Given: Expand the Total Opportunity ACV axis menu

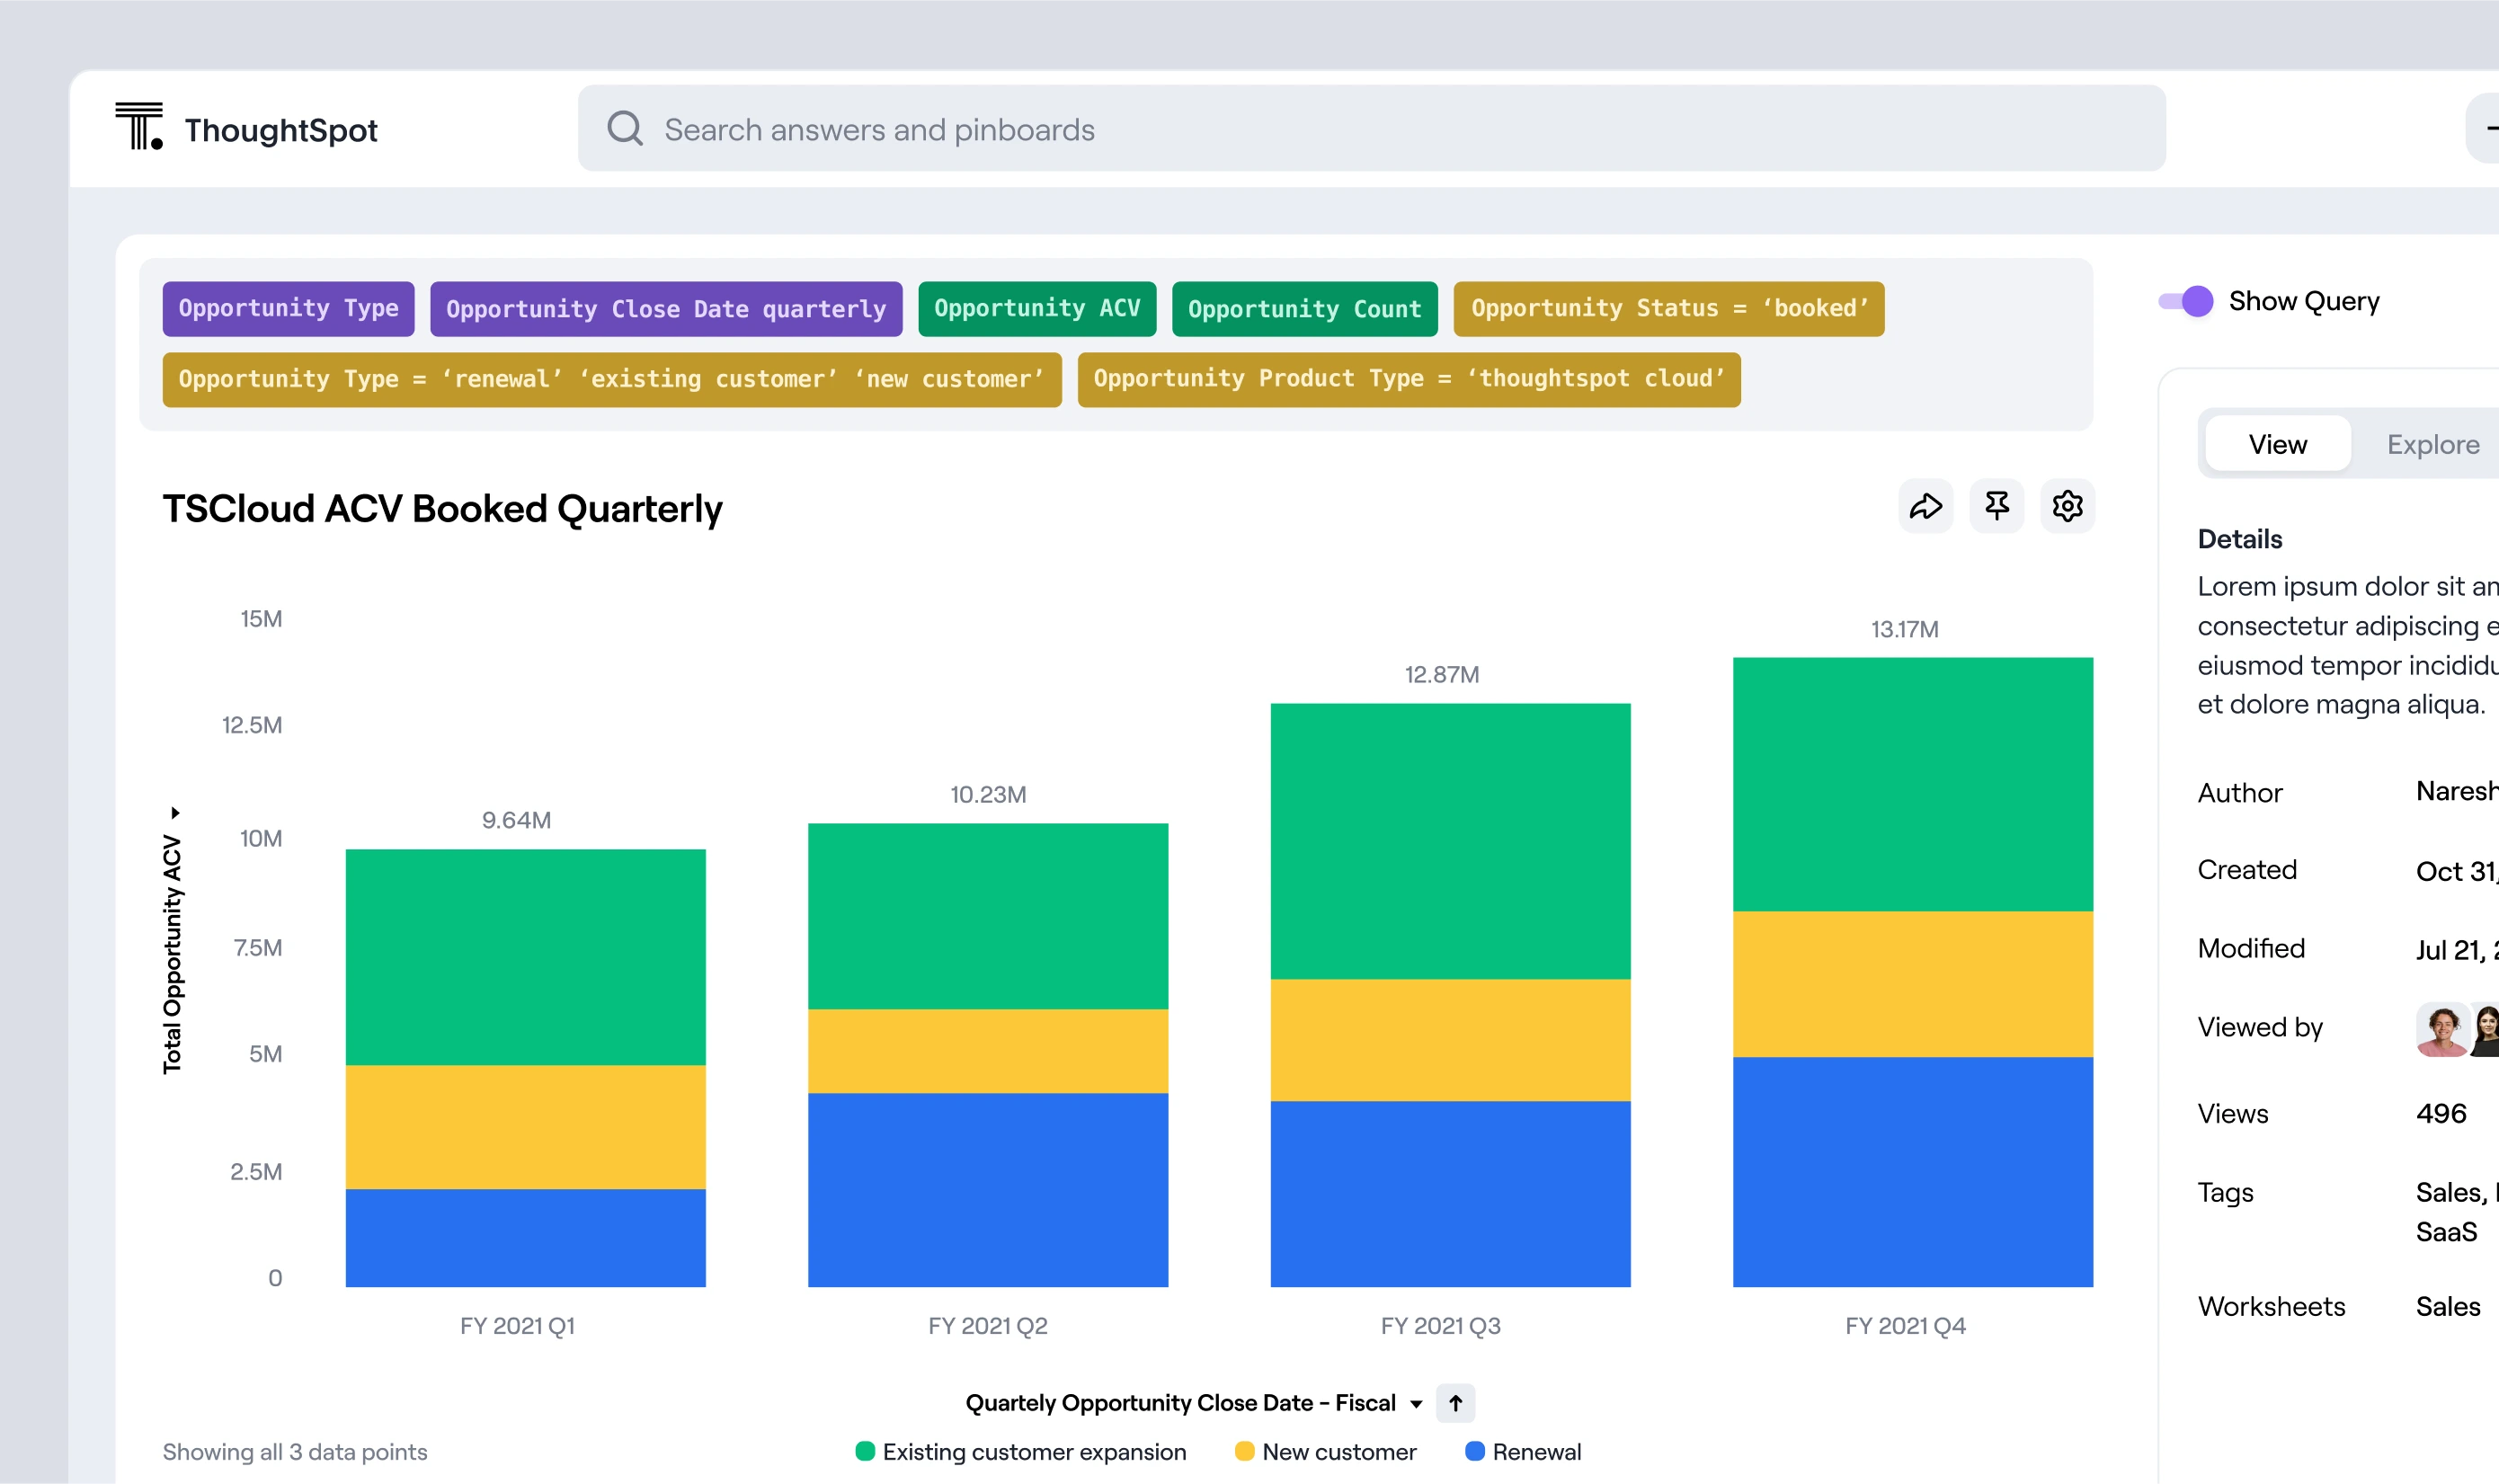Looking at the screenshot, I should point(175,812).
